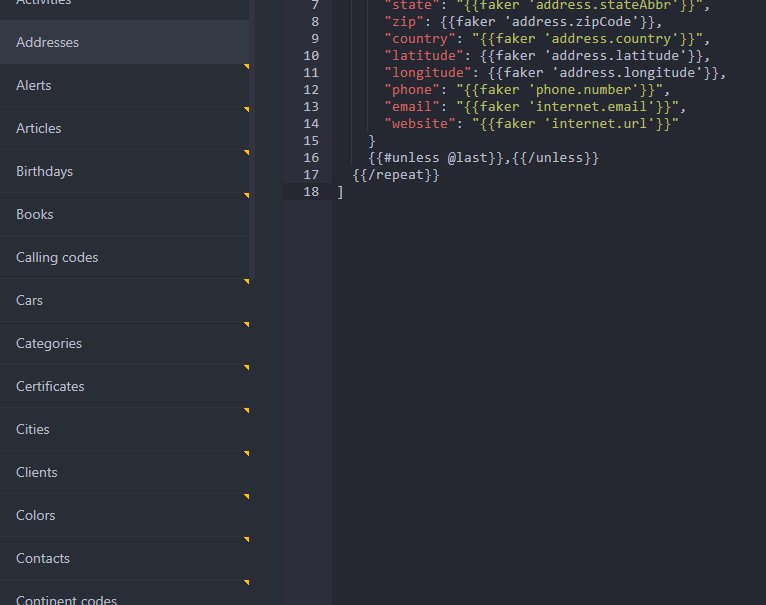Click the yellow corner marker on Alerts row
The width and height of the screenshot is (766, 605).
click(246, 67)
